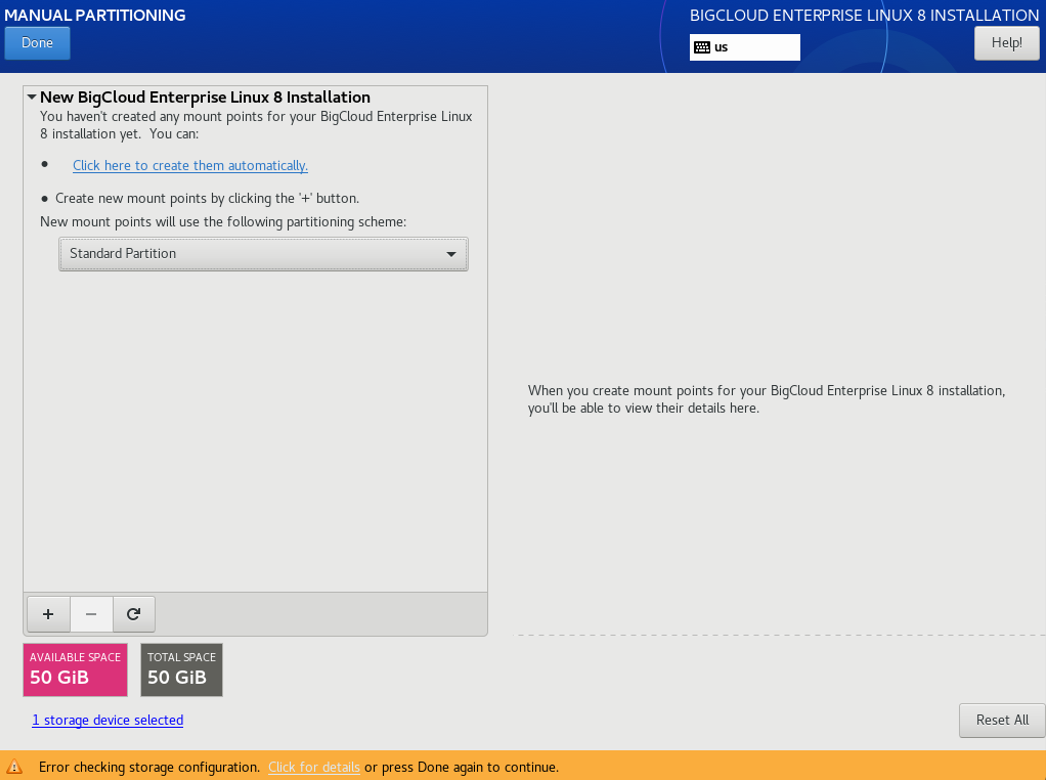Viewport: 1046px width, 780px height.
Task: Click the AVAILABLE SPACE 50 GiB box
Action: (x=75, y=670)
